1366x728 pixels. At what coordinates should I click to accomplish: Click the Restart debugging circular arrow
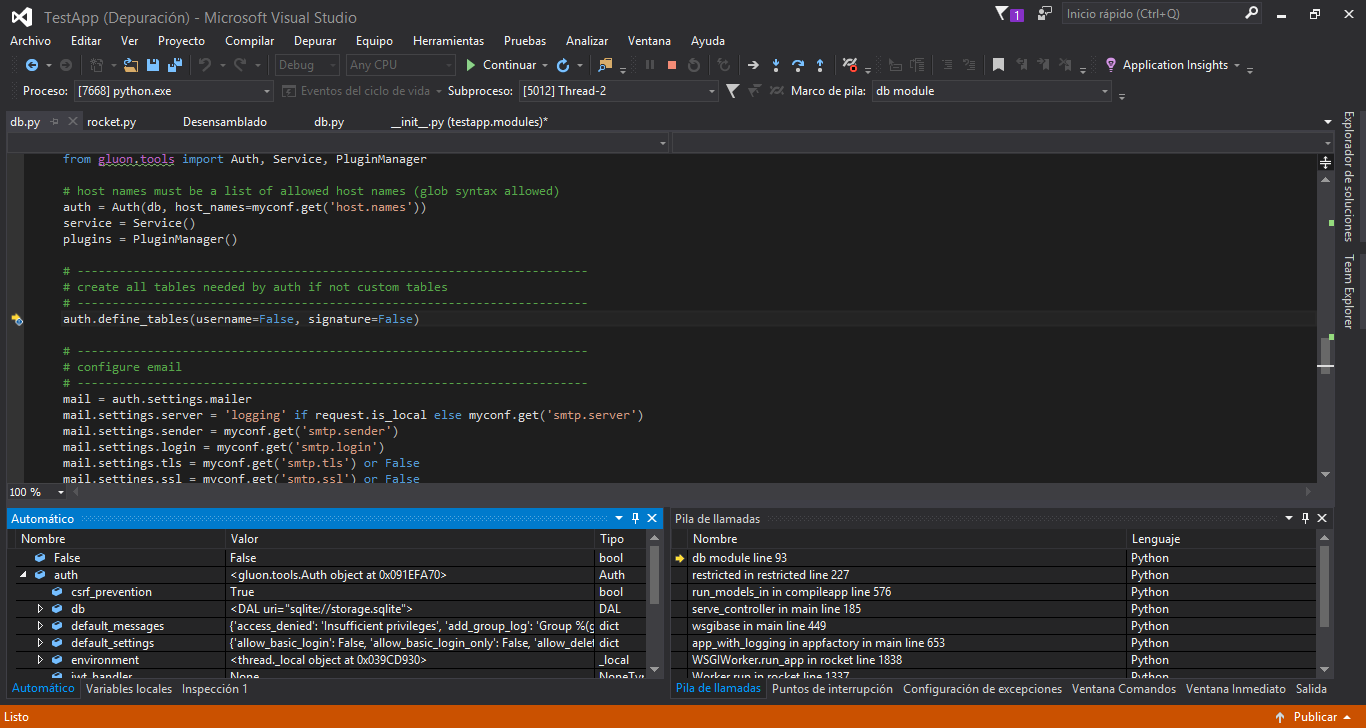pos(694,65)
